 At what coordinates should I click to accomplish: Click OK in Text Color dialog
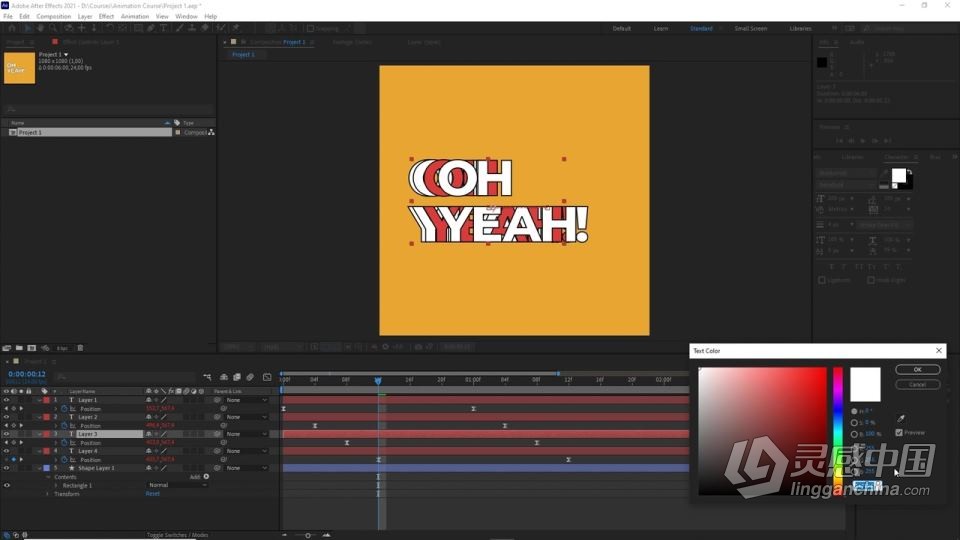click(x=917, y=369)
